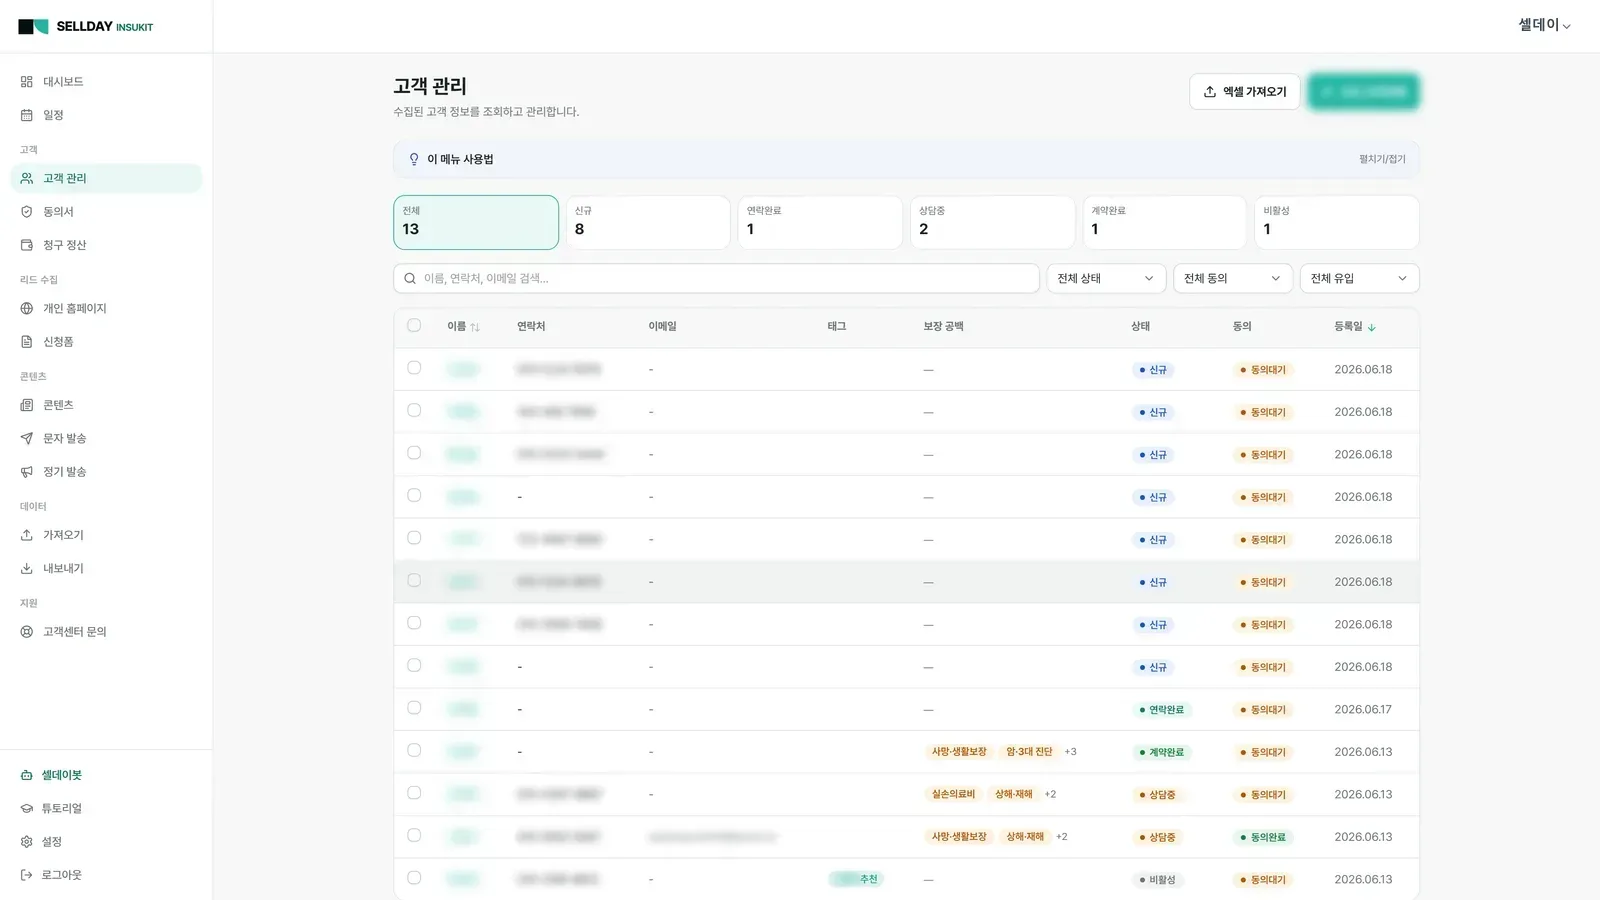Click the lightbulb icon in 이 메뉴 사용법
Image resolution: width=1600 pixels, height=900 pixels.
414,159
